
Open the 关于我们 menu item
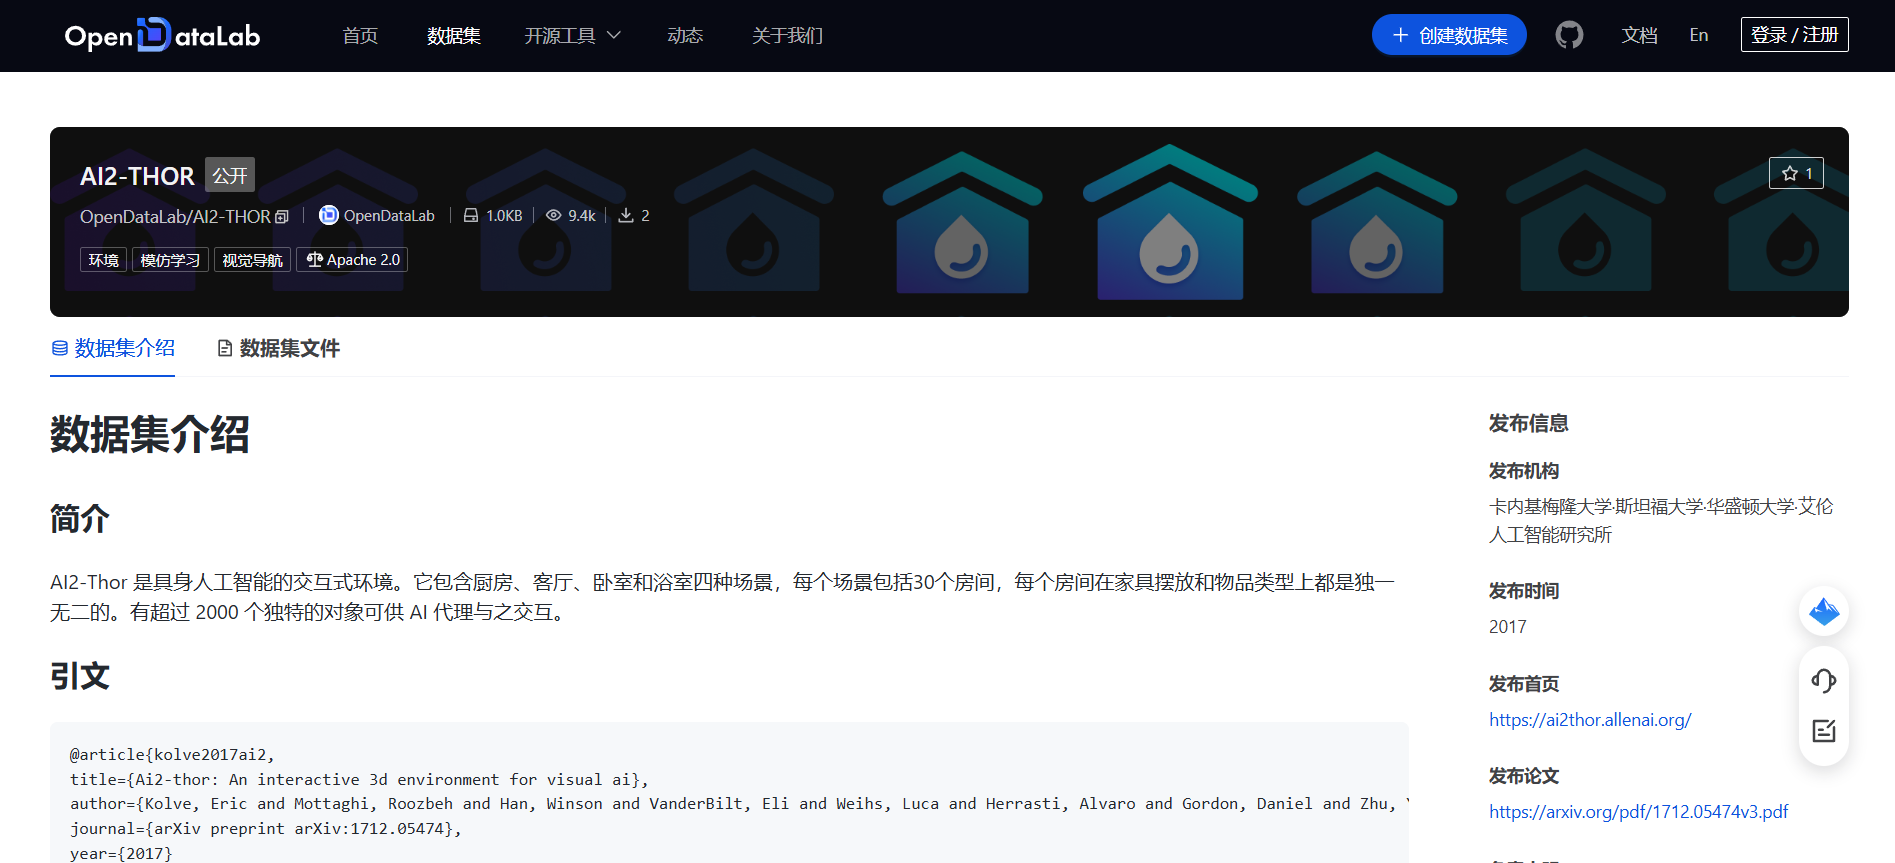pyautogui.click(x=787, y=36)
